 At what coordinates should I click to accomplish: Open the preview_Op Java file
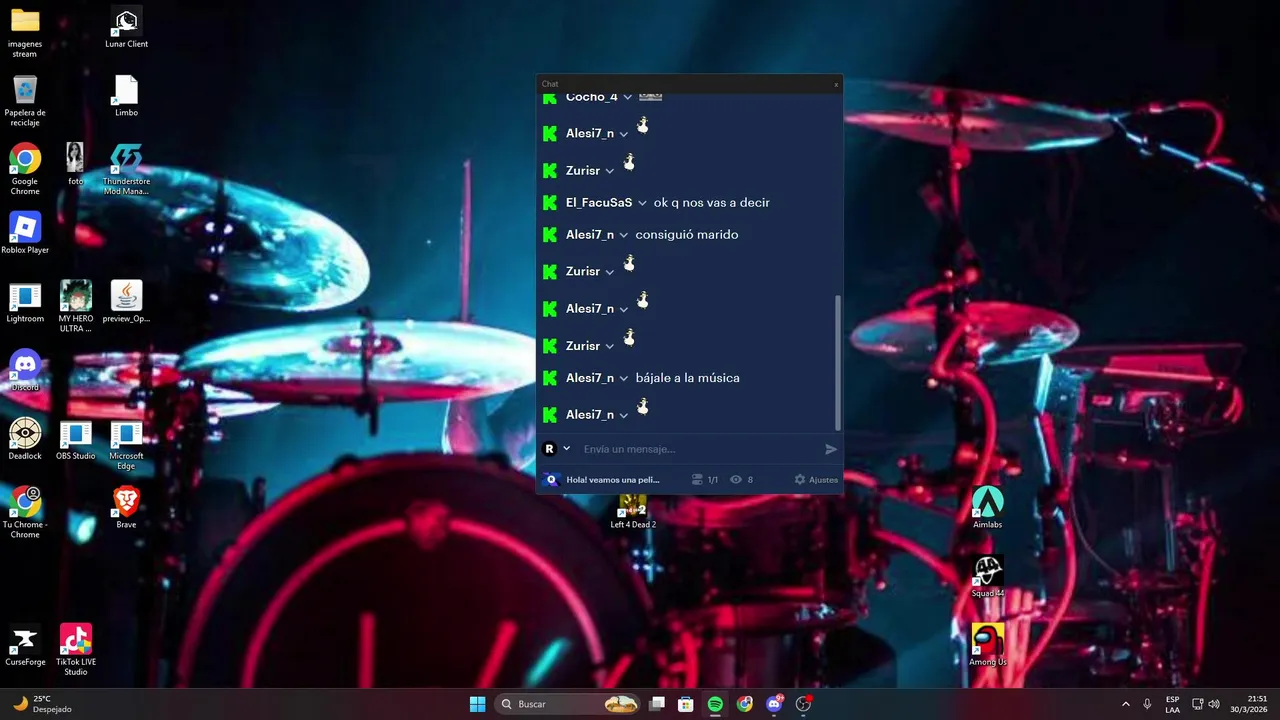click(126, 302)
